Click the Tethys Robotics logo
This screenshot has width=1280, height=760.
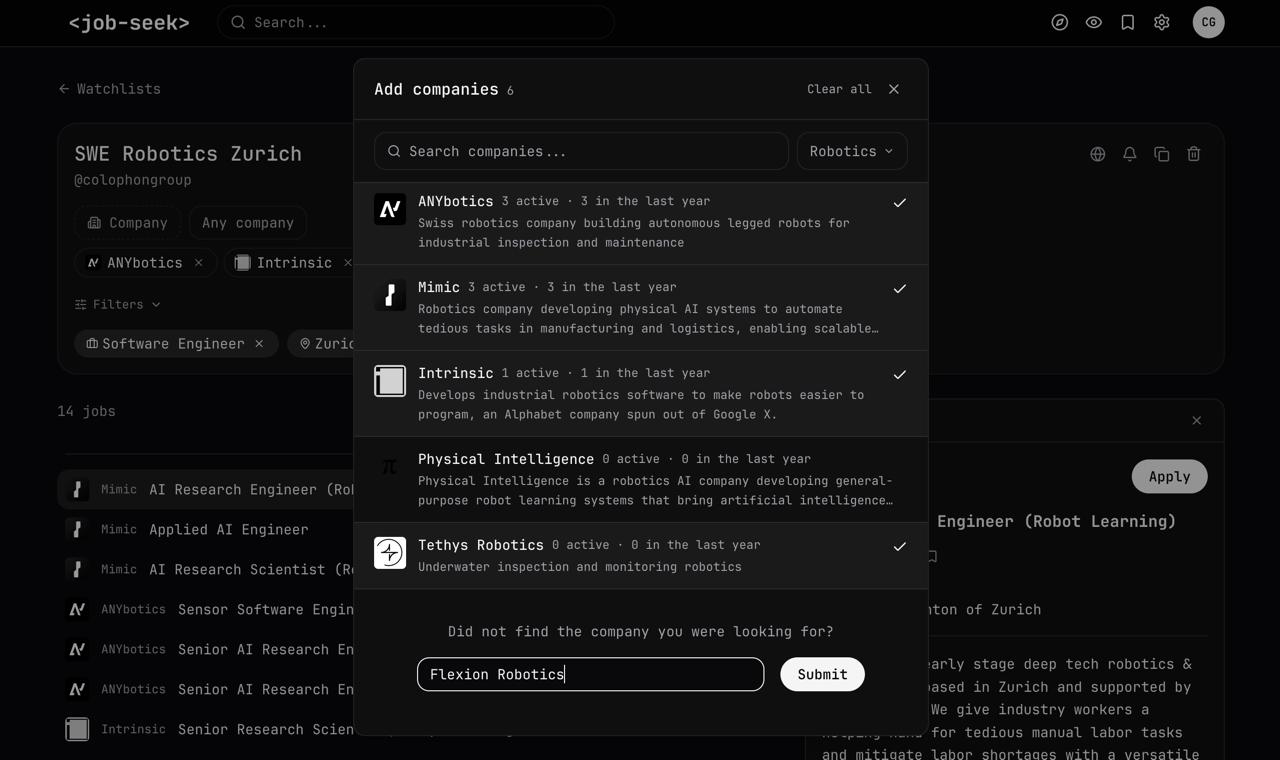click(x=390, y=553)
